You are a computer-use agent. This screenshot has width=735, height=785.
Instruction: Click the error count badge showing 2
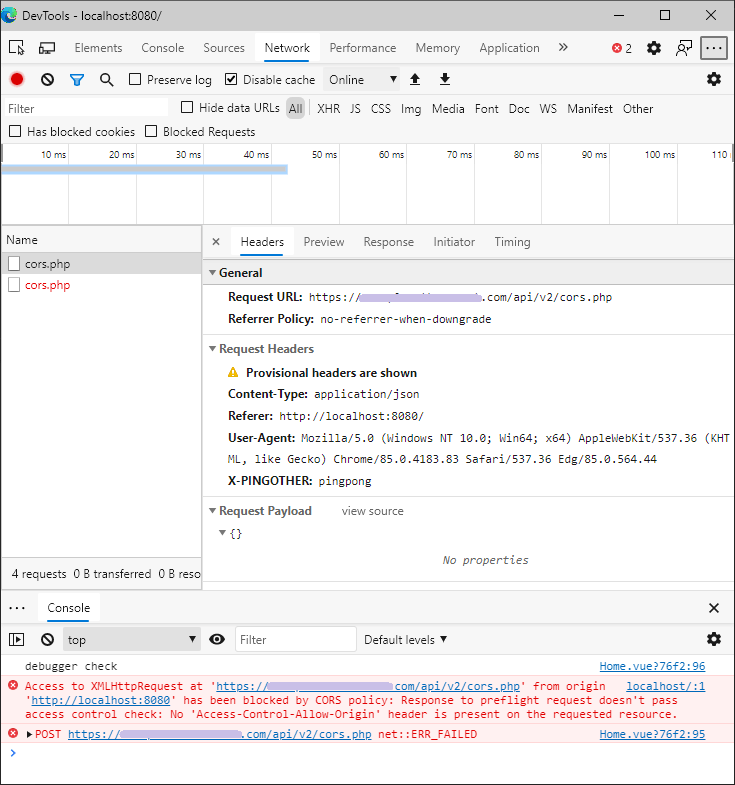[x=622, y=48]
